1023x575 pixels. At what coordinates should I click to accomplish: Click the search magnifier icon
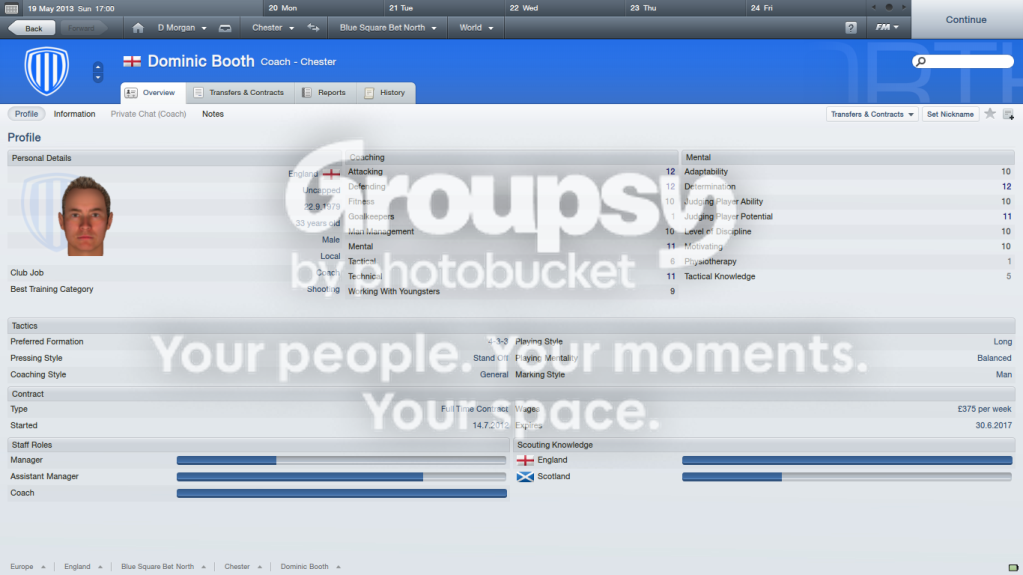pos(921,61)
